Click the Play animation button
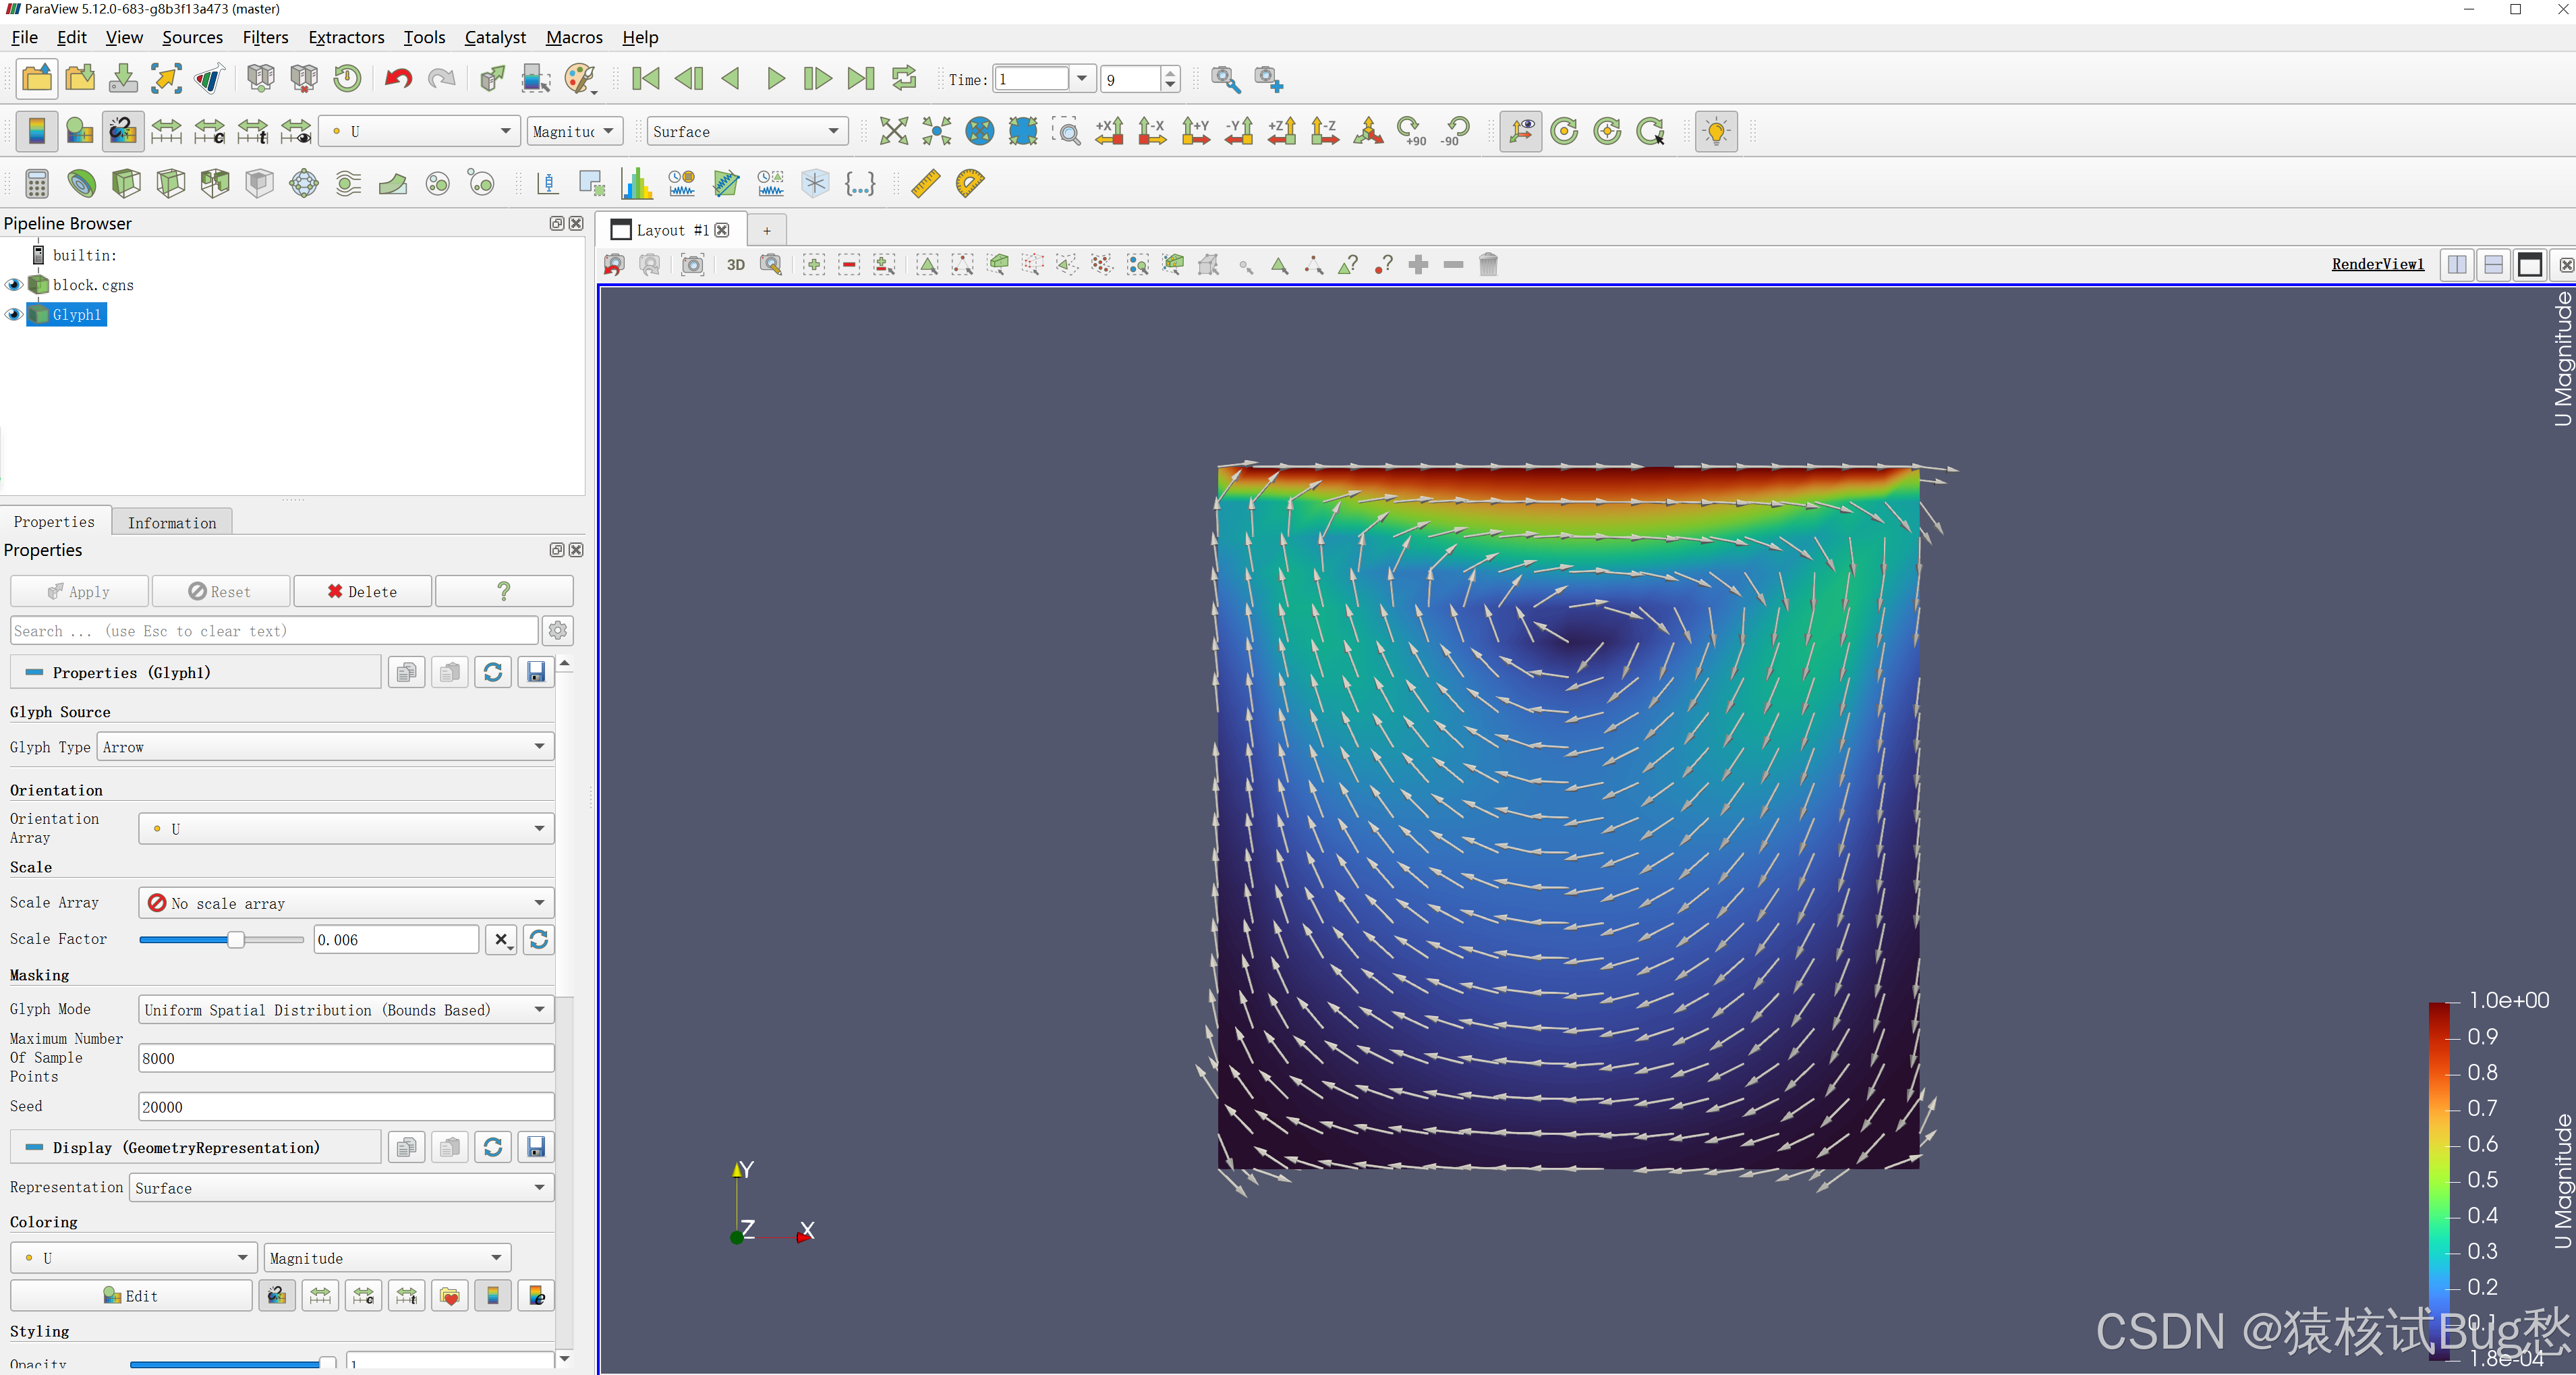This screenshot has width=2576, height=1375. (775, 78)
